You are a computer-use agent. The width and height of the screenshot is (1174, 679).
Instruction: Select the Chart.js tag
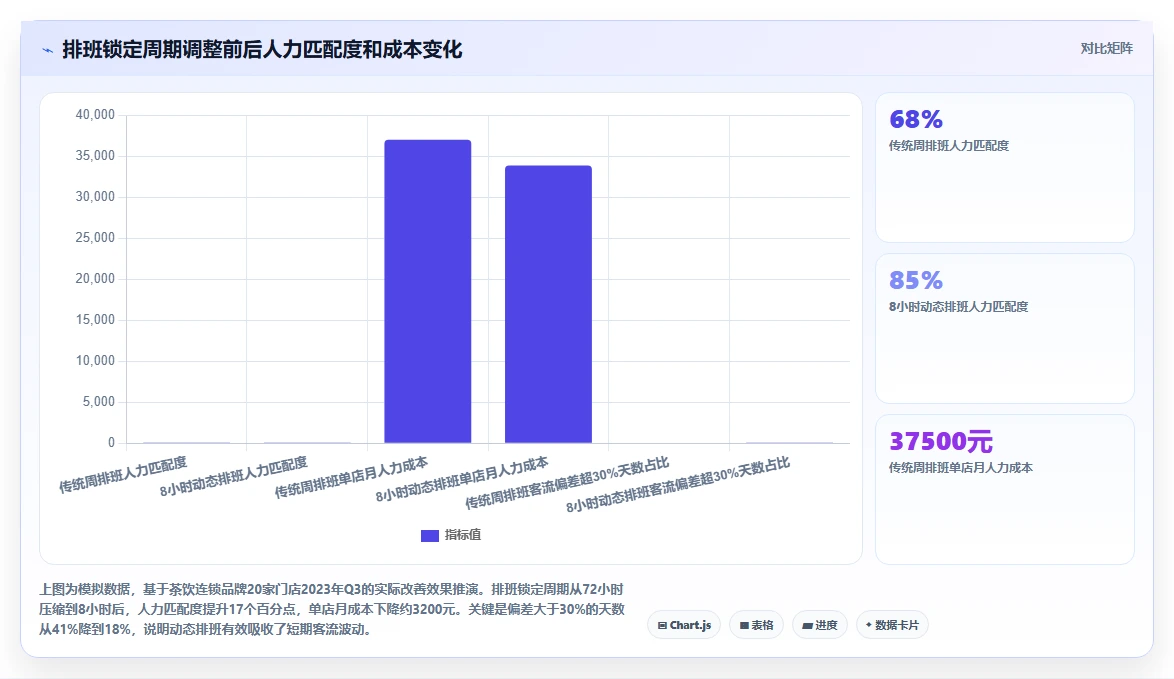684,625
